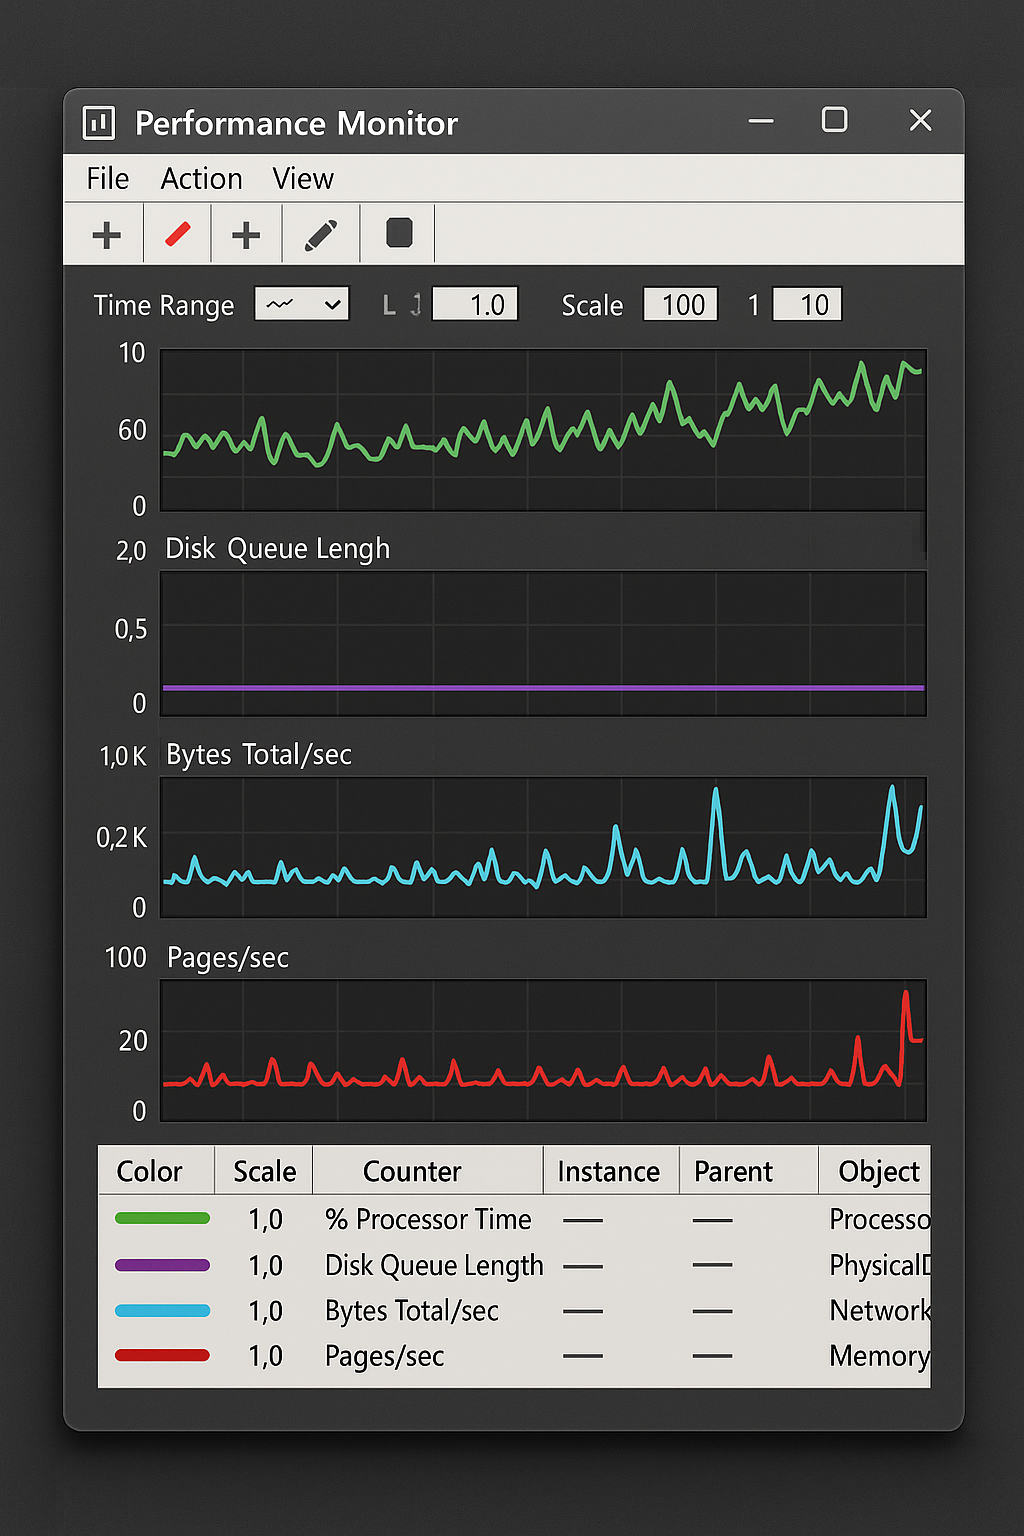Image resolution: width=1024 pixels, height=1536 pixels.
Task: Click the second plus icon in toolbar
Action: tap(245, 235)
